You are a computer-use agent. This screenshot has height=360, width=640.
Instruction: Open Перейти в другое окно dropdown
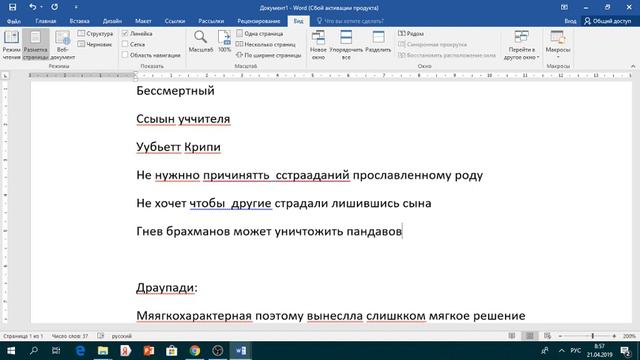point(521,45)
